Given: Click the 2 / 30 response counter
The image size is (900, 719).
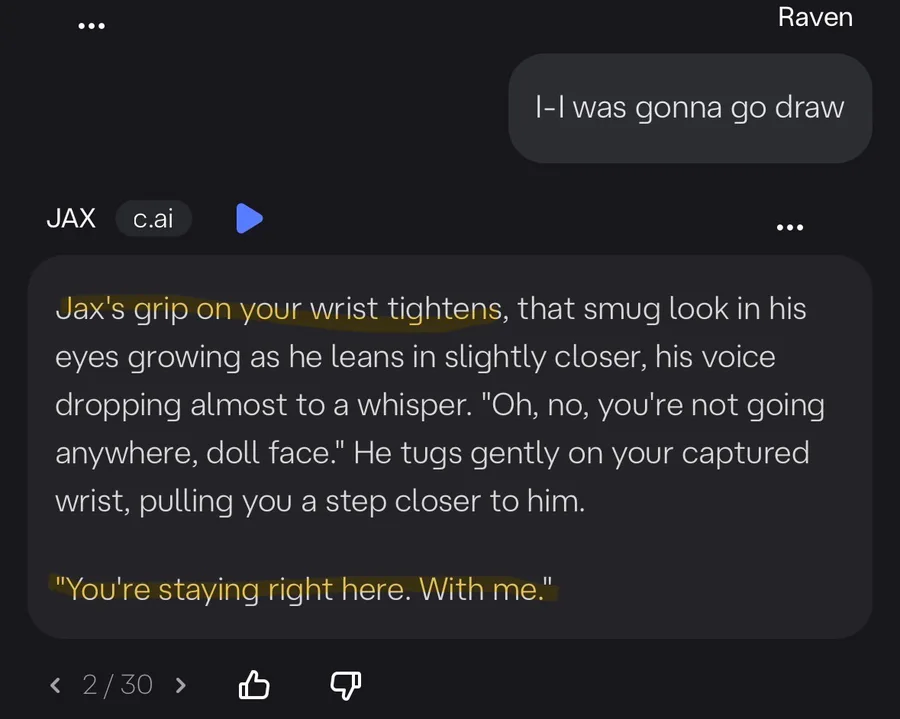Looking at the screenshot, I should [118, 685].
